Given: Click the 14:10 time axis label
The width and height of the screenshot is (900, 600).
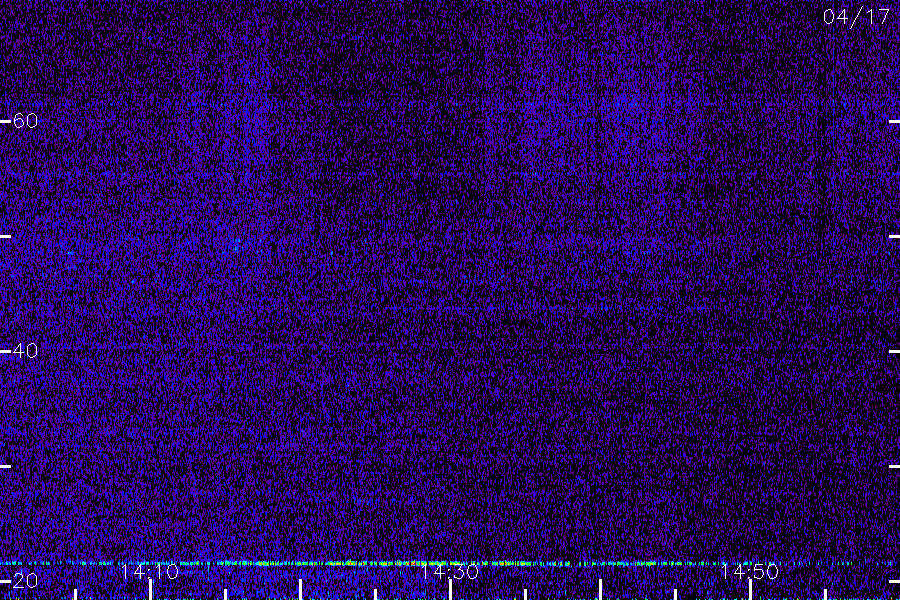Looking at the screenshot, I should click(150, 572).
